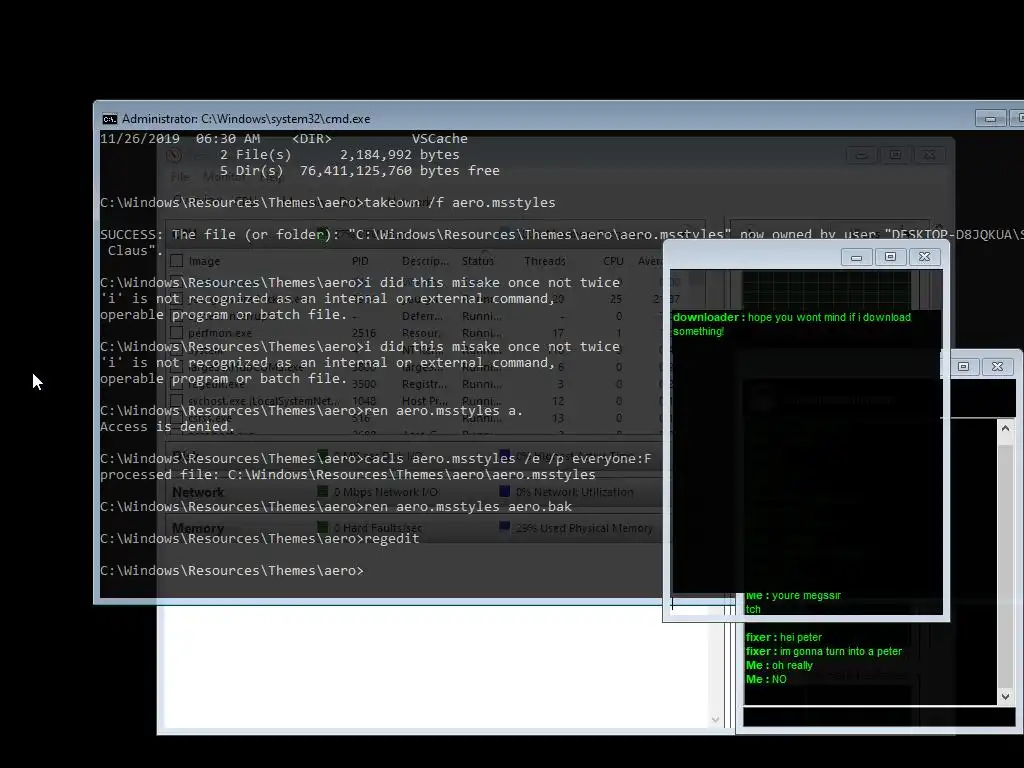Check the perfmon.exe process checkbox
The image size is (1024, 768).
tap(176, 332)
